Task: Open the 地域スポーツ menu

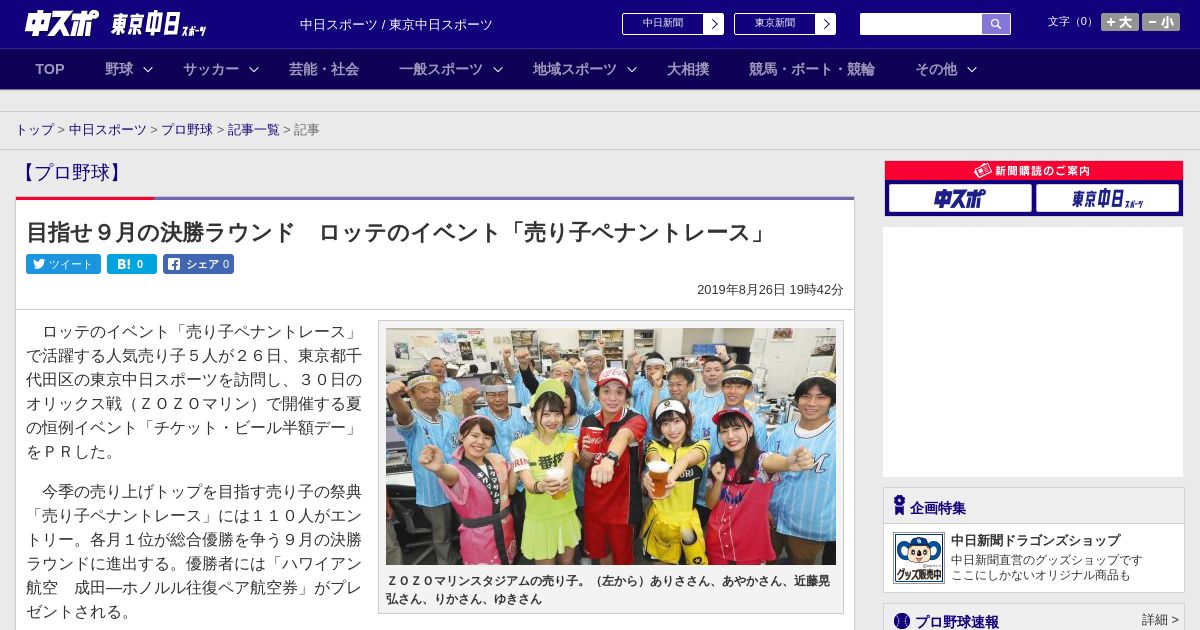Action: point(575,69)
